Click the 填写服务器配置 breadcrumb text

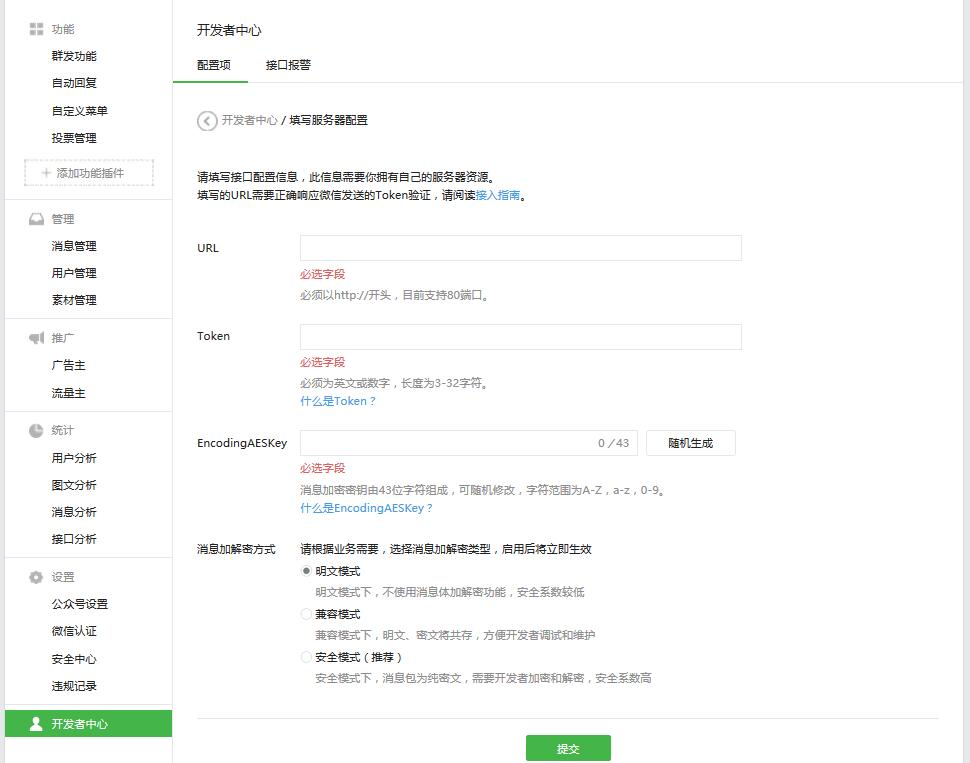328,120
